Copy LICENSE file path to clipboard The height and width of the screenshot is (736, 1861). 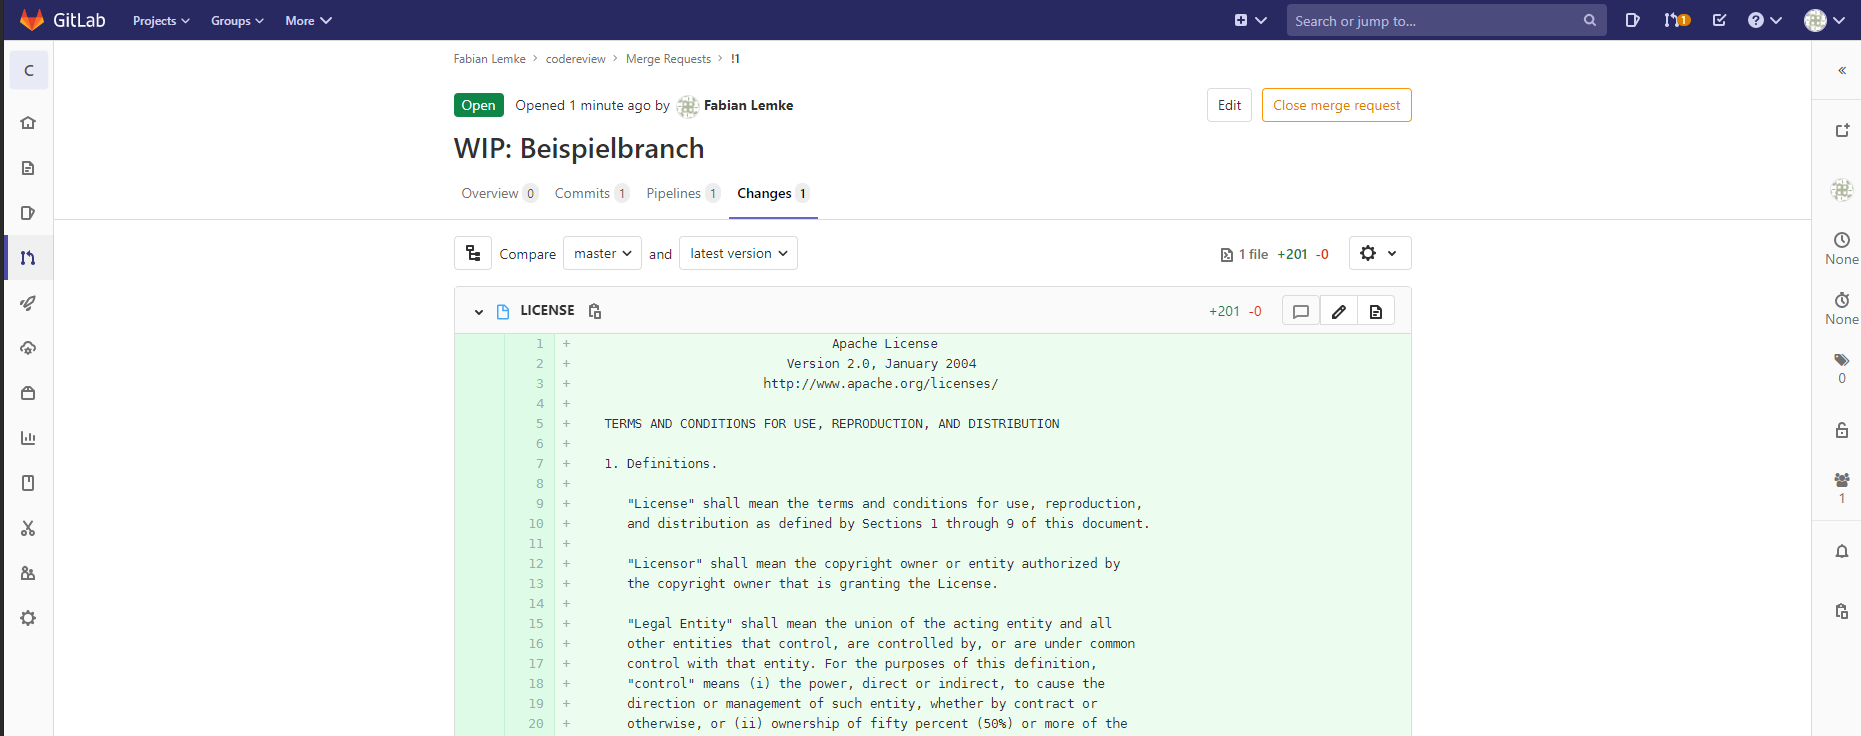595,311
